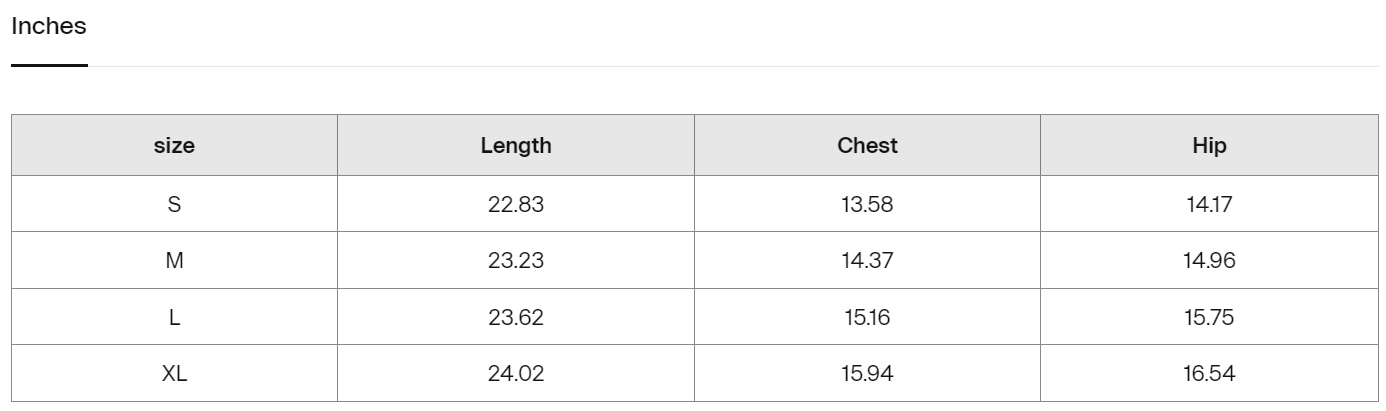Click the 24.02 length cell
The width and height of the screenshot is (1386, 411).
[x=516, y=375]
